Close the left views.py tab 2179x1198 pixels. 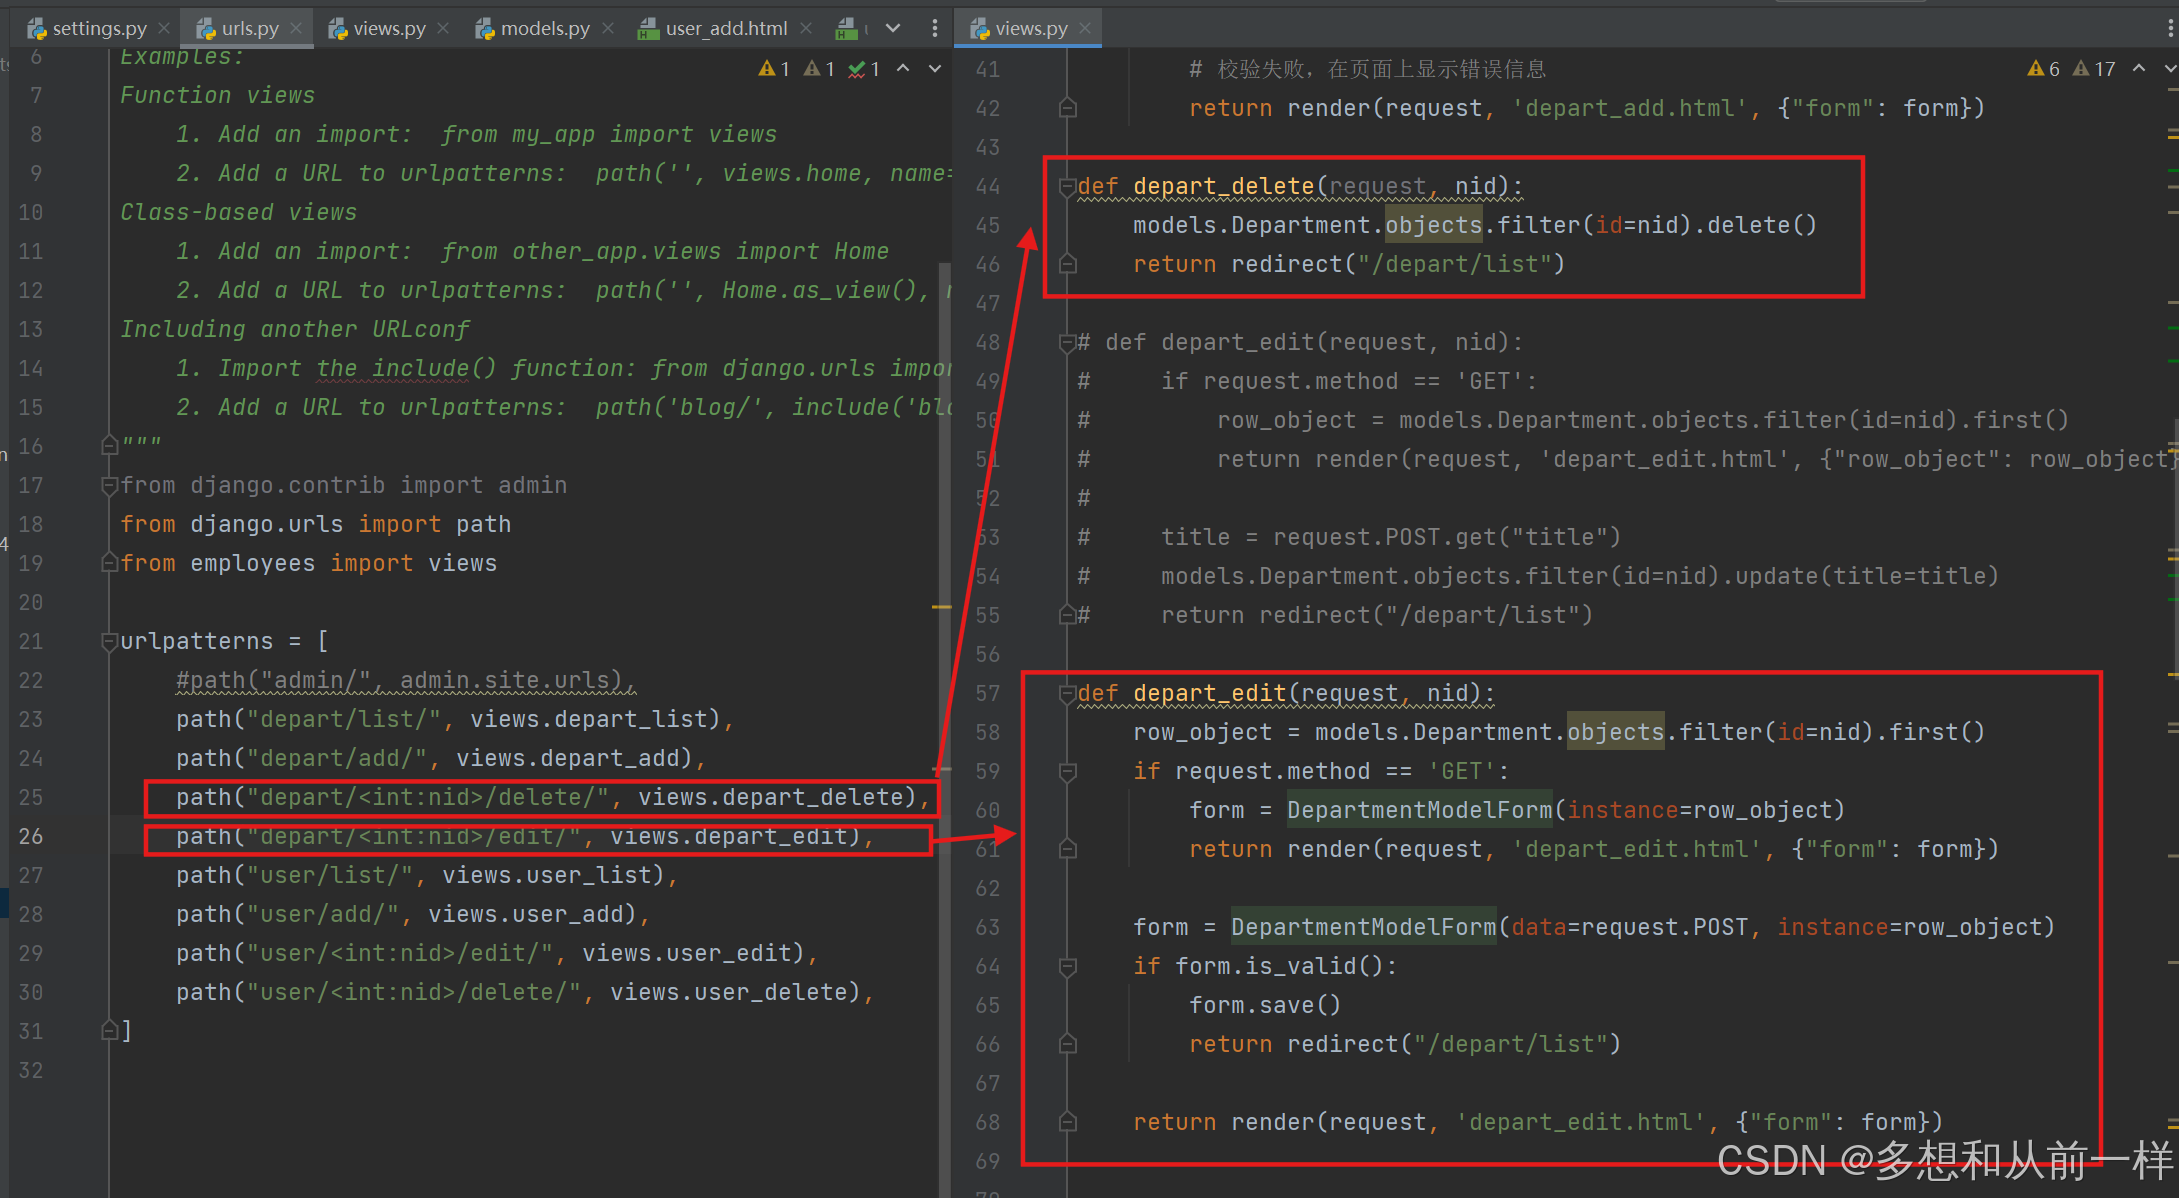pos(443,28)
